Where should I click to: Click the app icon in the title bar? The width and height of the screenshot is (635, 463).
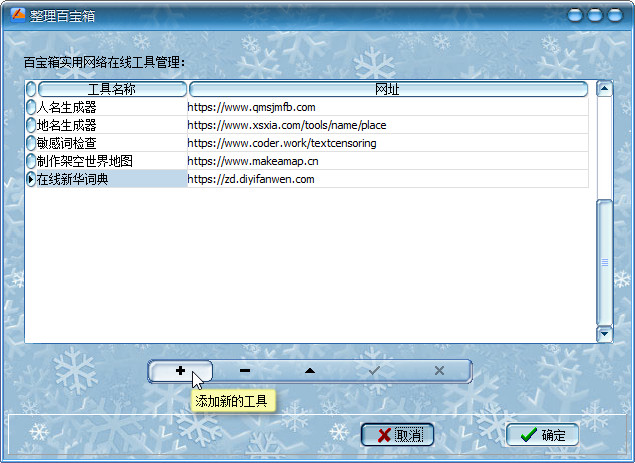14,15
